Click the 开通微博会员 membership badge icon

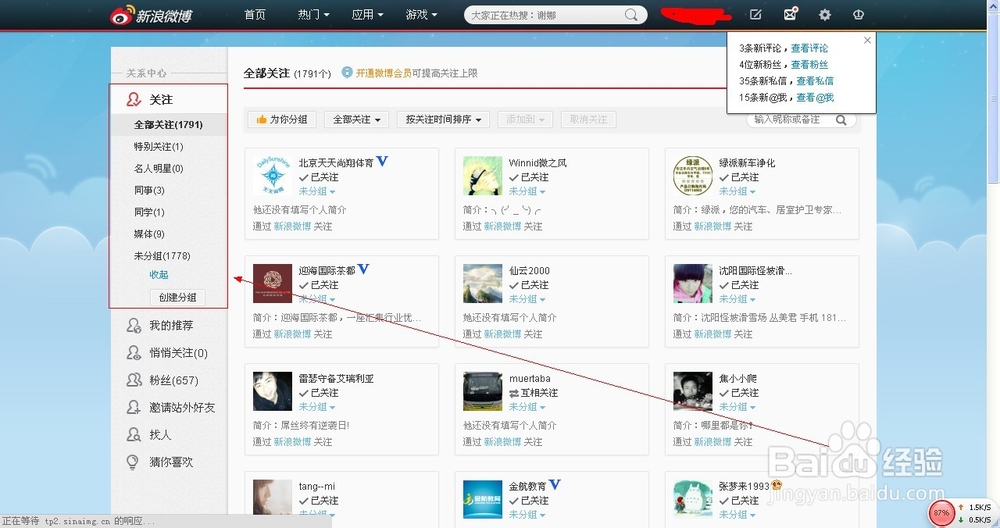tap(347, 73)
